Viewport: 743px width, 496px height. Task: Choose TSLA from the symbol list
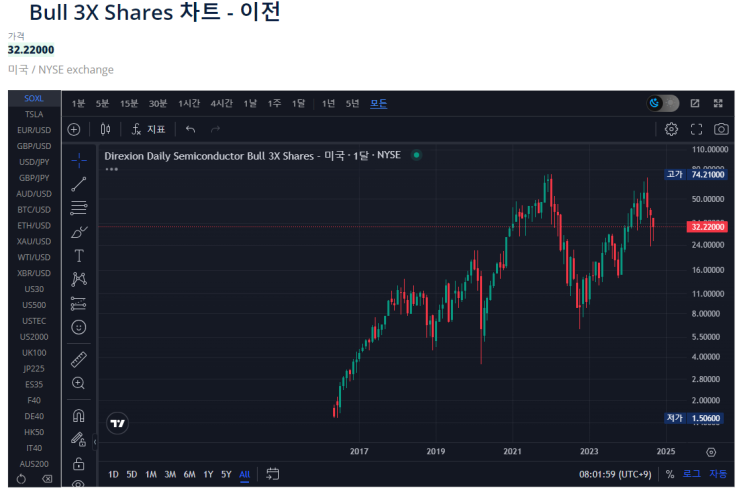[34, 114]
